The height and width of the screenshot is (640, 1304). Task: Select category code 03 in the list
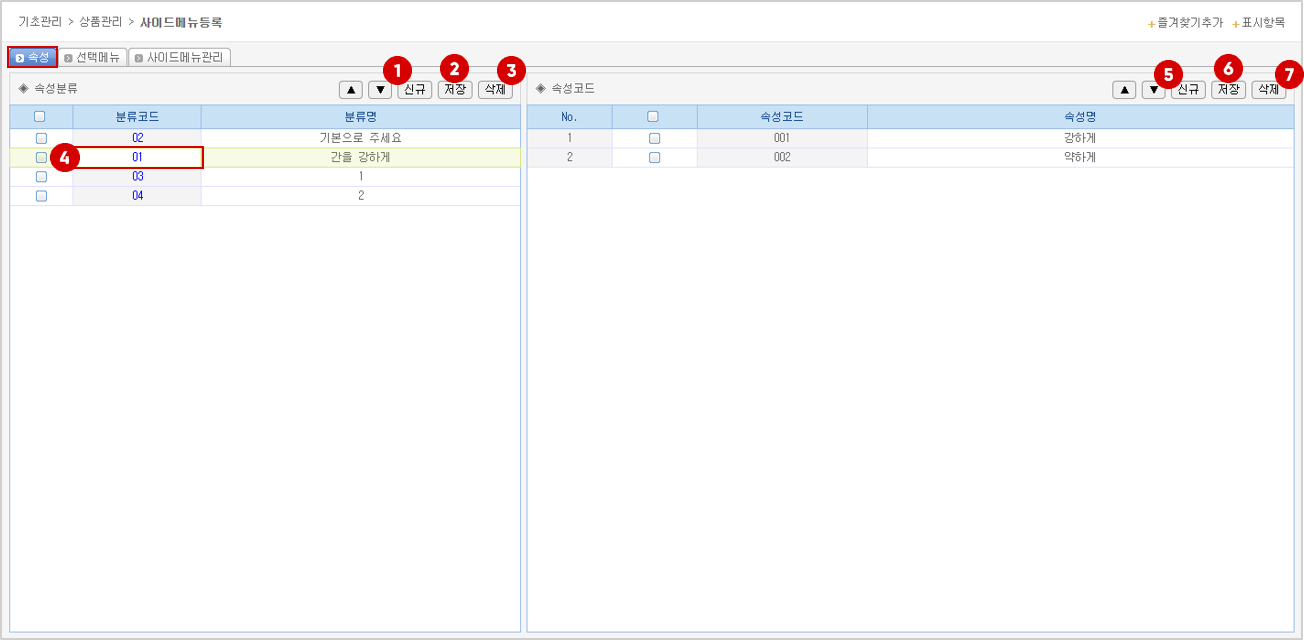[137, 177]
